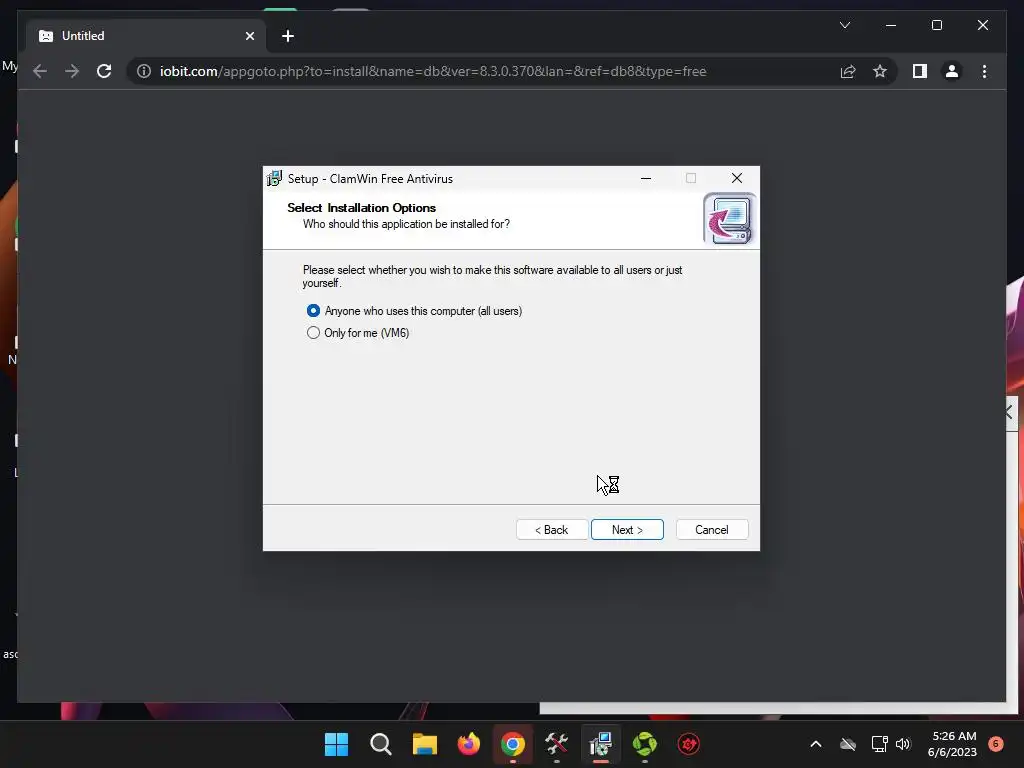Open network status tray icon
The height and width of the screenshot is (768, 1024).
coord(879,744)
